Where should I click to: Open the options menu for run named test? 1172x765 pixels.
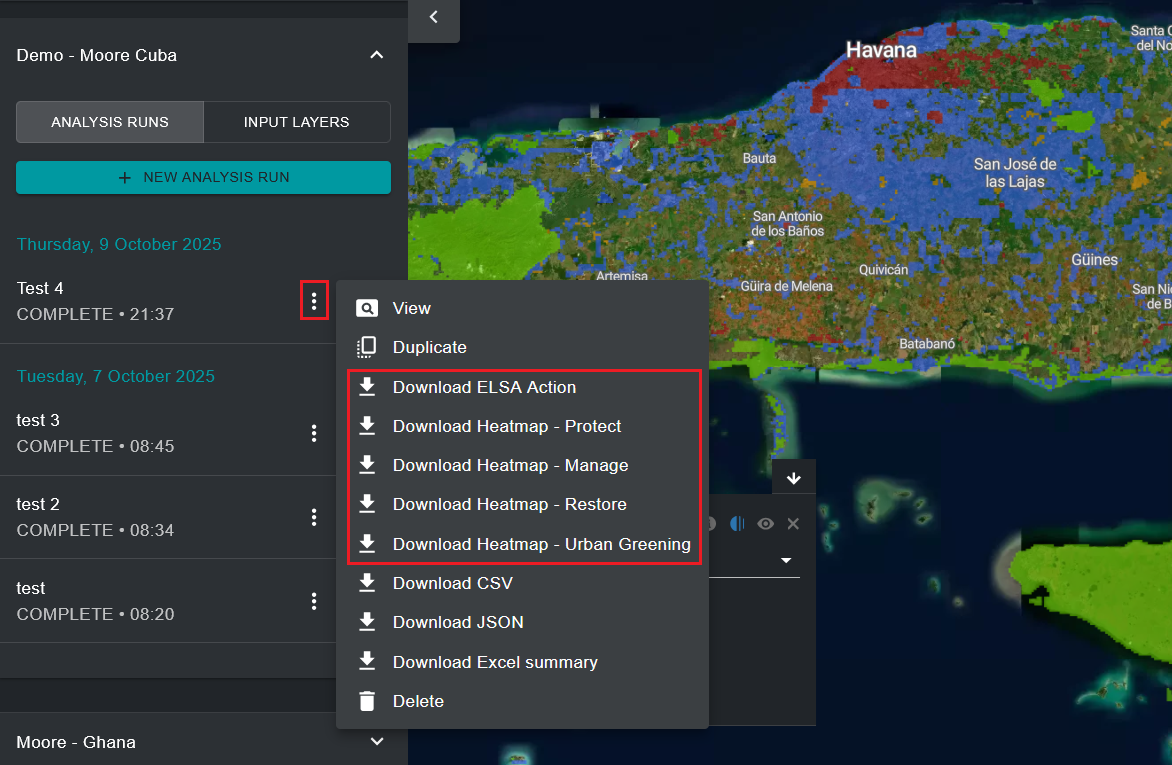coord(314,601)
